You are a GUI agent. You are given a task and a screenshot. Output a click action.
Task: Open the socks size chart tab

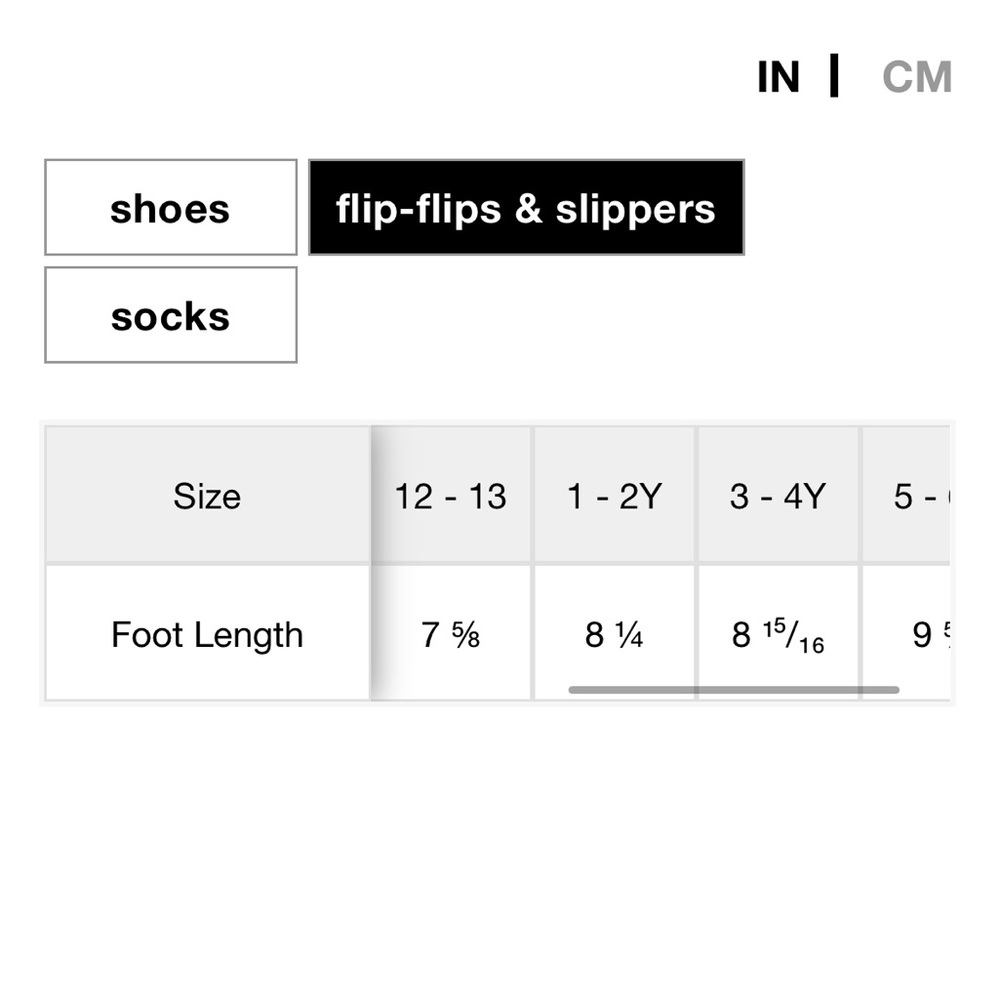point(170,316)
